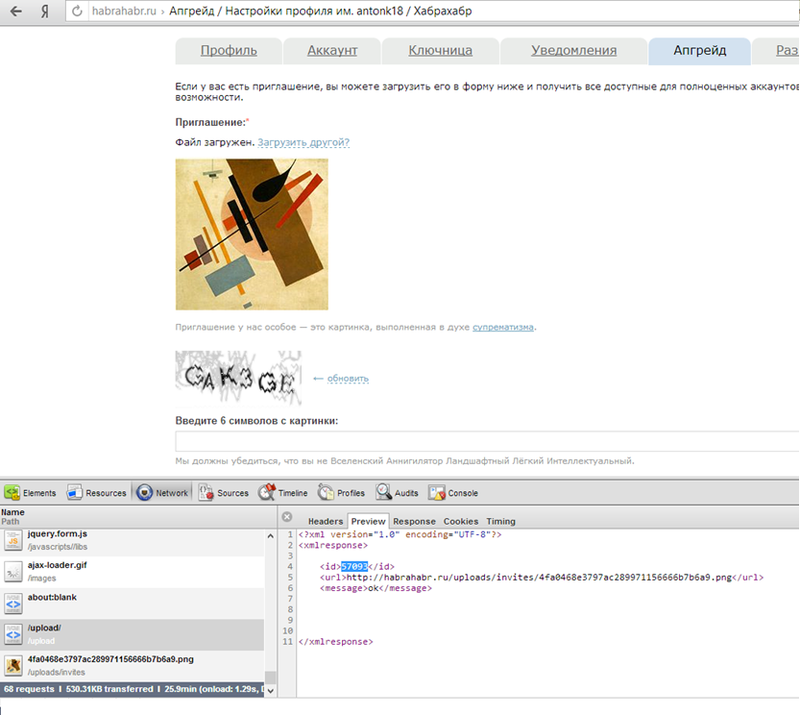Click the message ok line in preview
This screenshot has height=715, width=800.
pos(376,588)
